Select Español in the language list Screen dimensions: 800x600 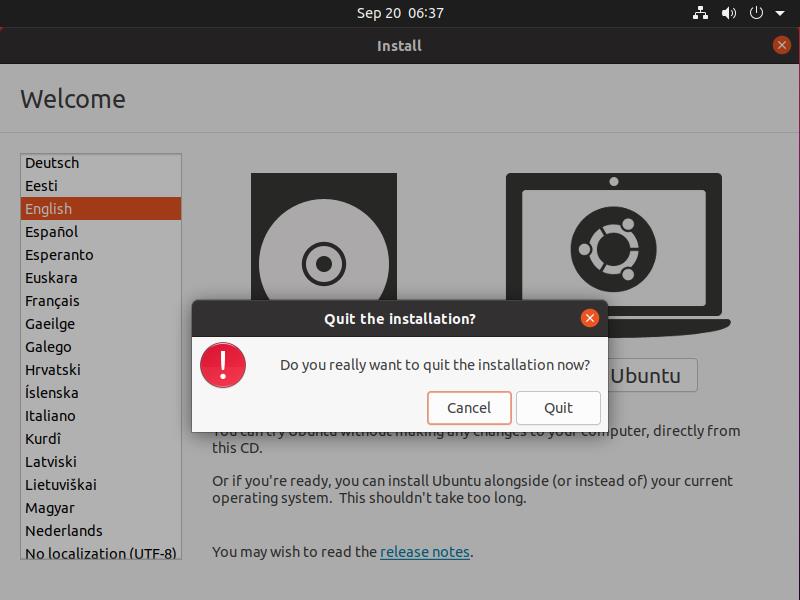pyautogui.click(x=101, y=232)
